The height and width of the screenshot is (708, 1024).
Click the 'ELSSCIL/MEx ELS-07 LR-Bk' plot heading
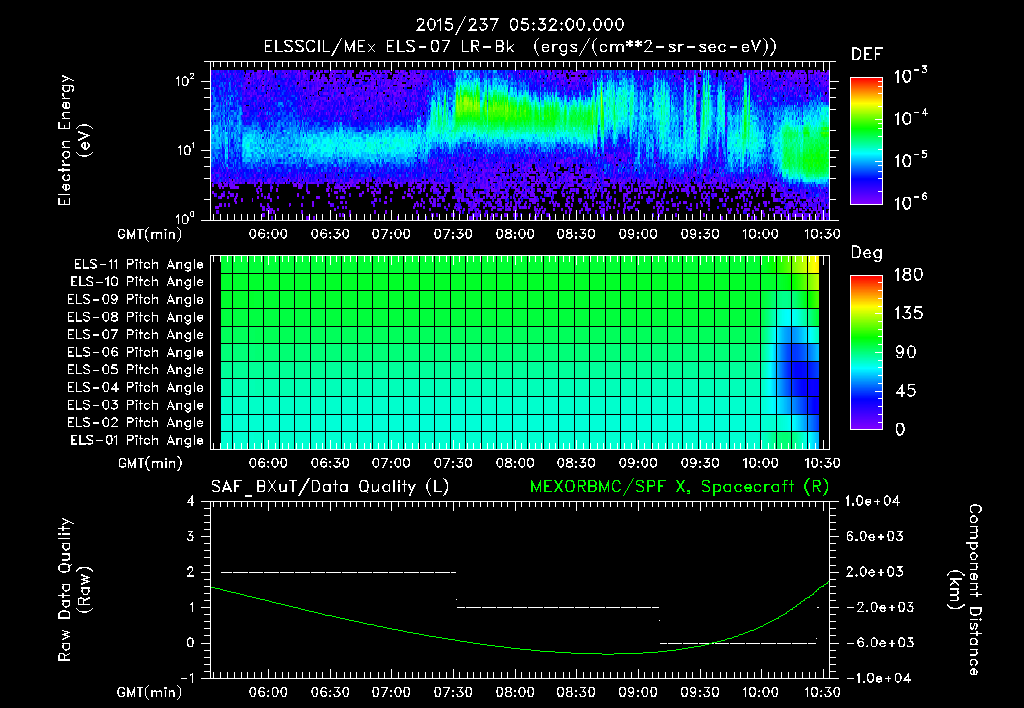click(x=389, y=47)
